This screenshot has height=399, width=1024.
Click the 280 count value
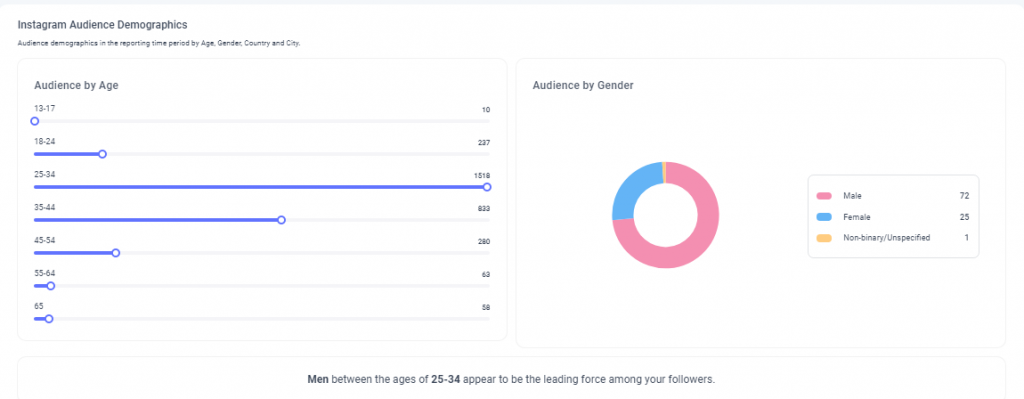click(484, 242)
